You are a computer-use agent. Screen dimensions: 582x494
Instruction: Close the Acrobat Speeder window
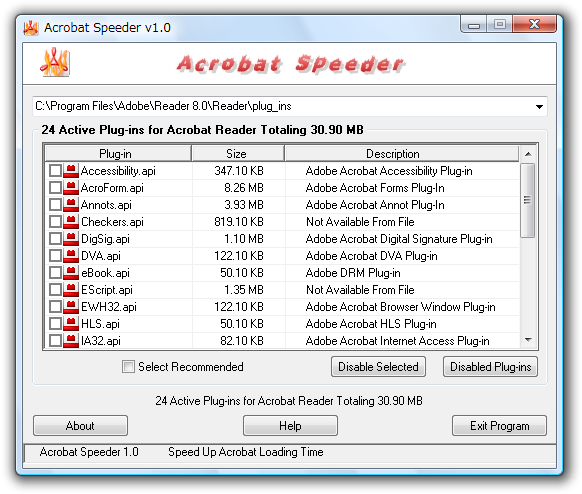(534, 24)
